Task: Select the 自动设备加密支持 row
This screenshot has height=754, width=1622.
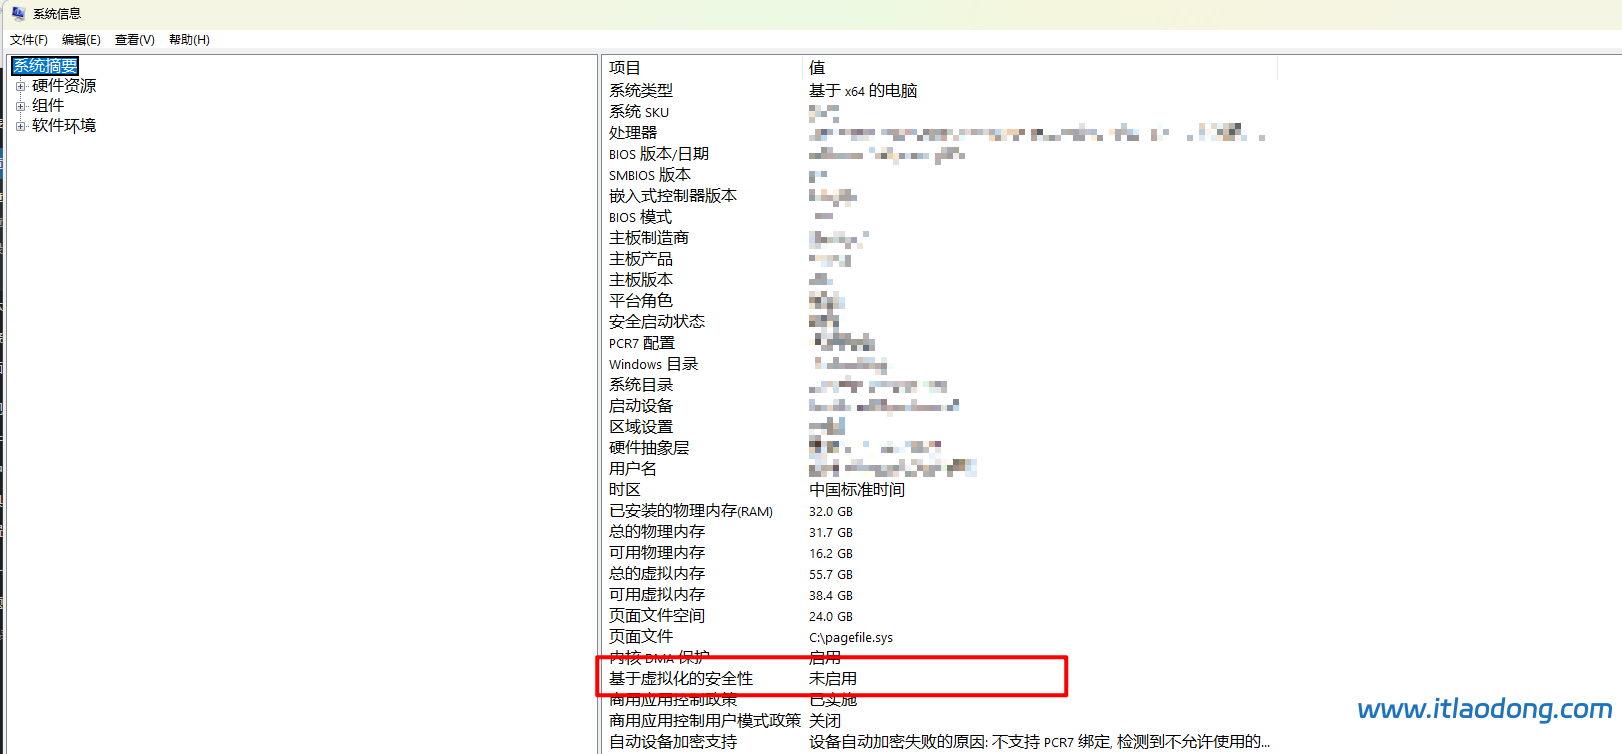Action: [x=673, y=742]
